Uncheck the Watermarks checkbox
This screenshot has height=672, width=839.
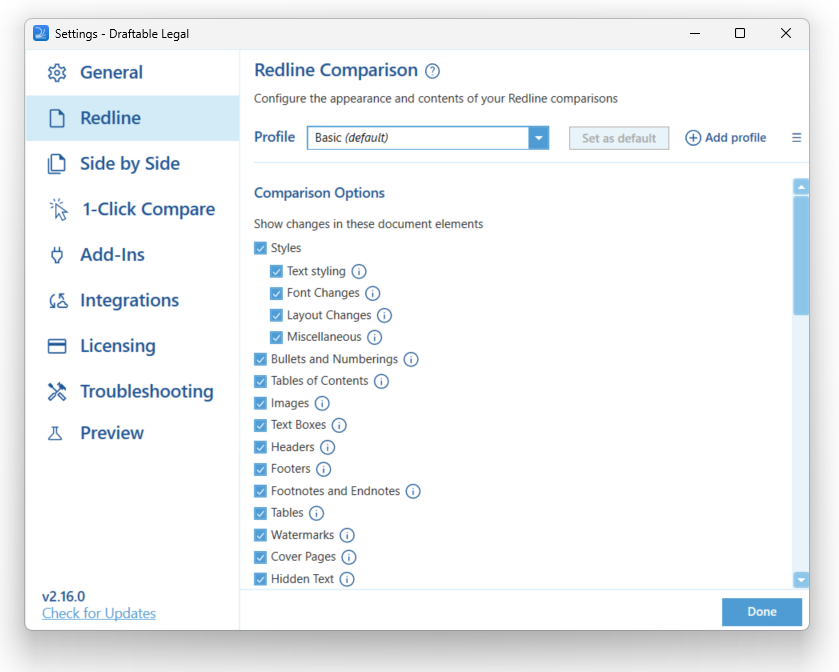coord(261,536)
